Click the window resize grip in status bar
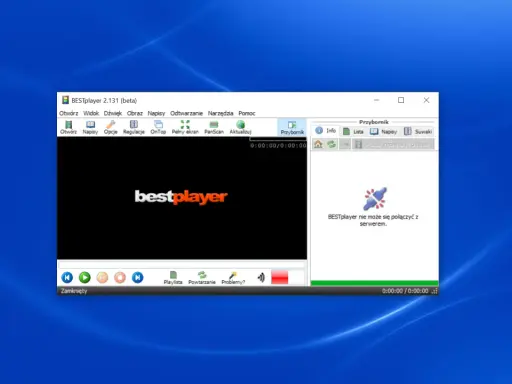Image resolution: width=512 pixels, height=384 pixels. point(434,291)
